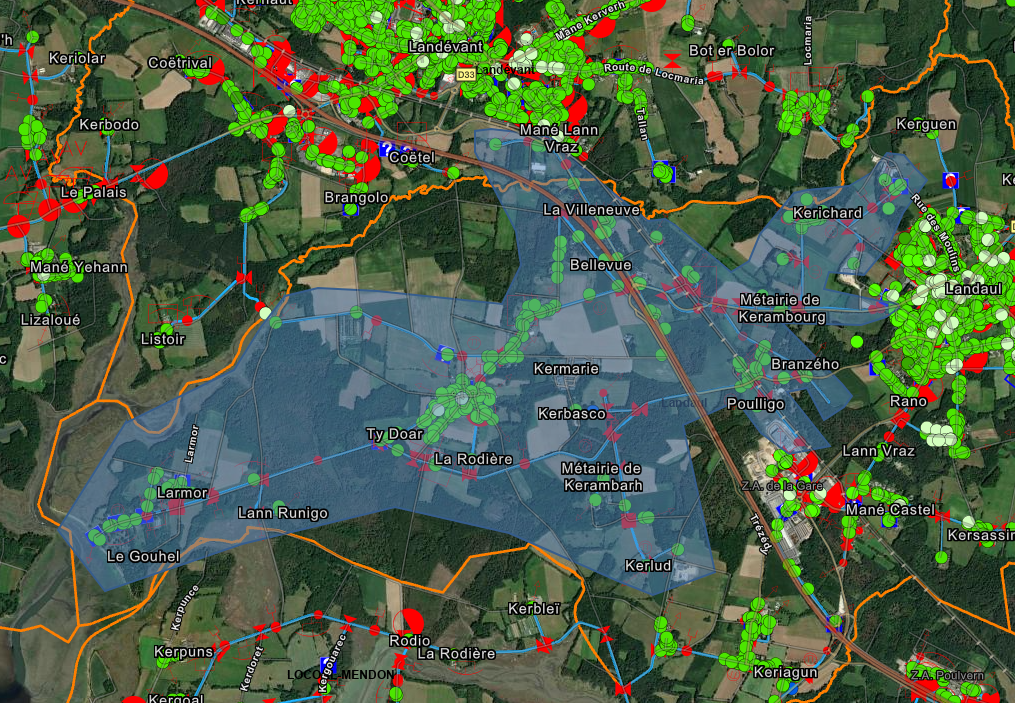Click the red pie marker right of Le Palais
1015x703 pixels.
[x=154, y=177]
